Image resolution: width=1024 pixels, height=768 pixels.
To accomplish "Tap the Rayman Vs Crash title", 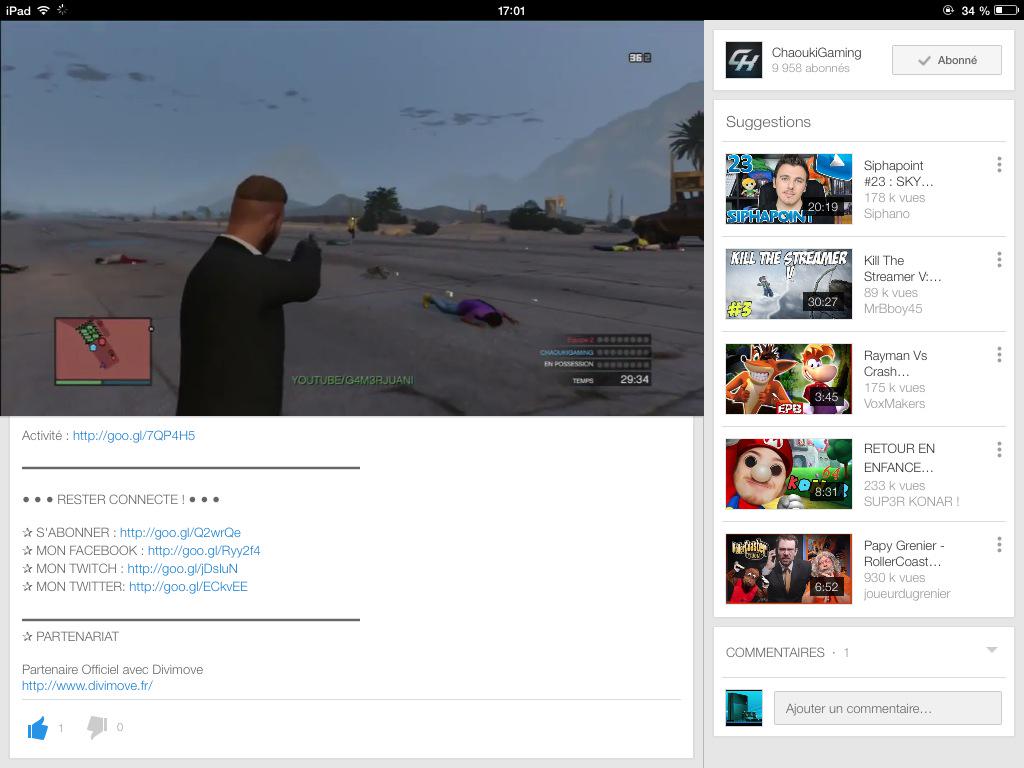I will [895, 364].
